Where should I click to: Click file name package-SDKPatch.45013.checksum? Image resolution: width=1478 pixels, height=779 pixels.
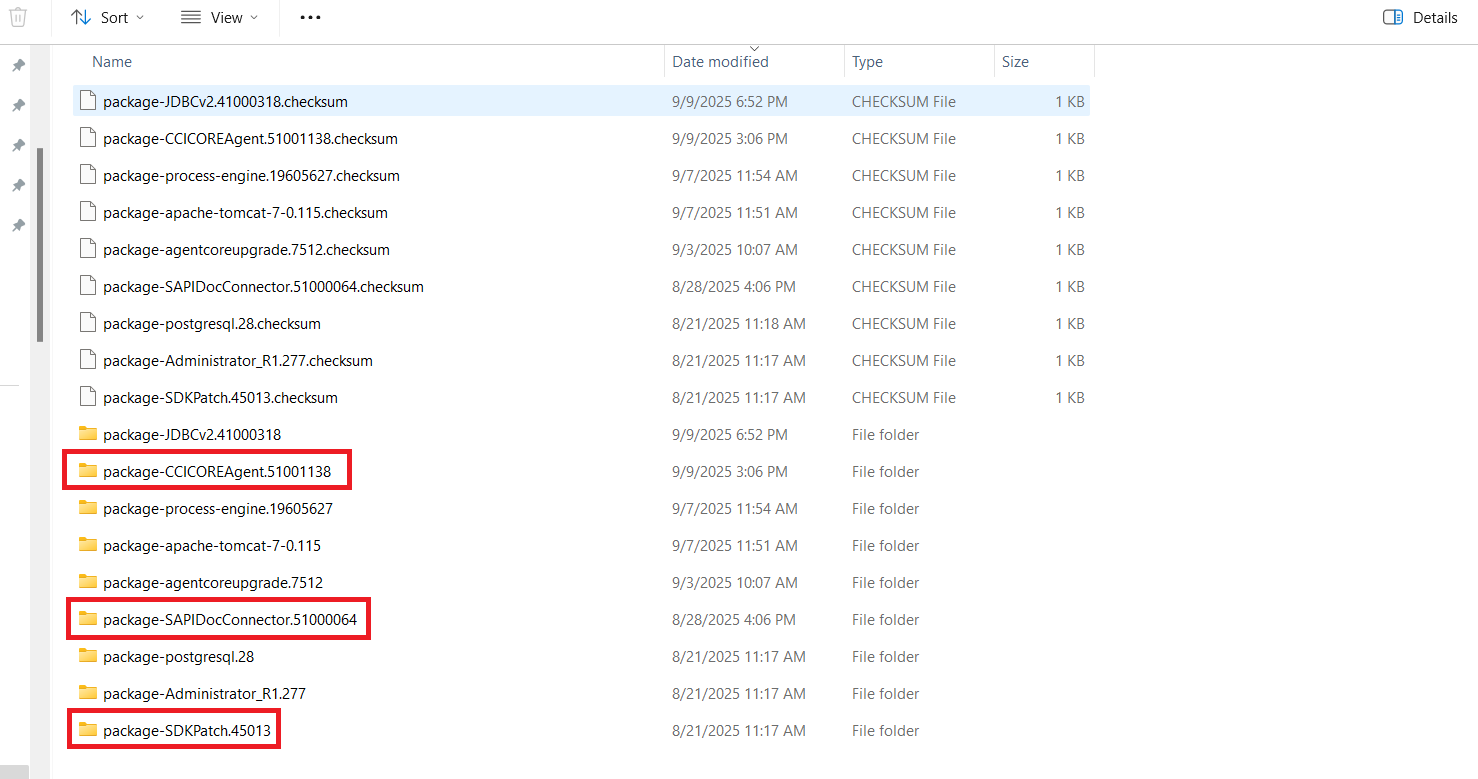(x=220, y=398)
